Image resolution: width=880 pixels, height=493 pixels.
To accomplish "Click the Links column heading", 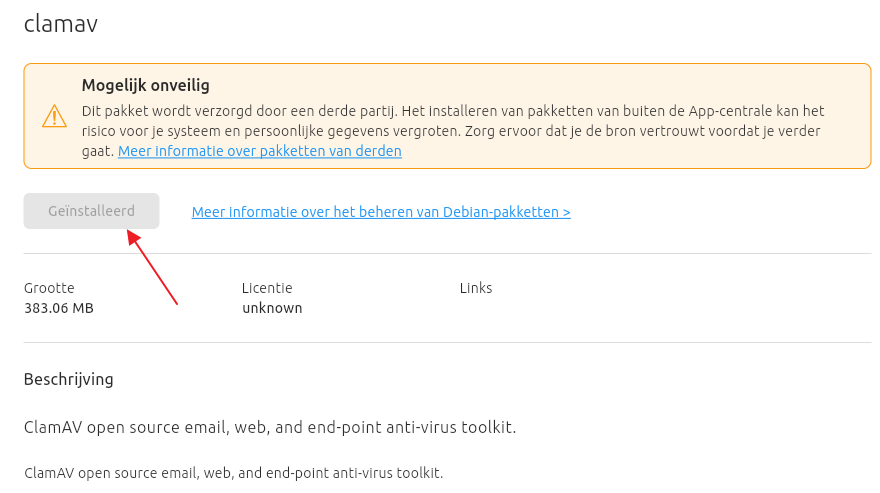I will click(476, 288).
